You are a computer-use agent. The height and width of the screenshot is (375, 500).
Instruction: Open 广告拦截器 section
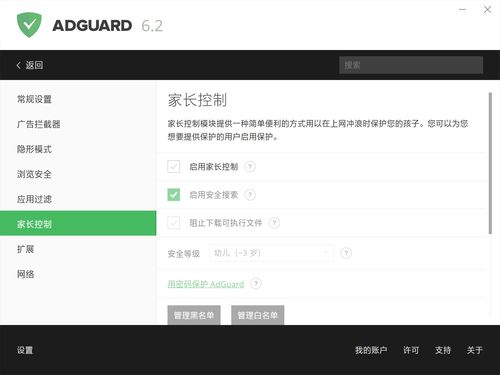78,124
